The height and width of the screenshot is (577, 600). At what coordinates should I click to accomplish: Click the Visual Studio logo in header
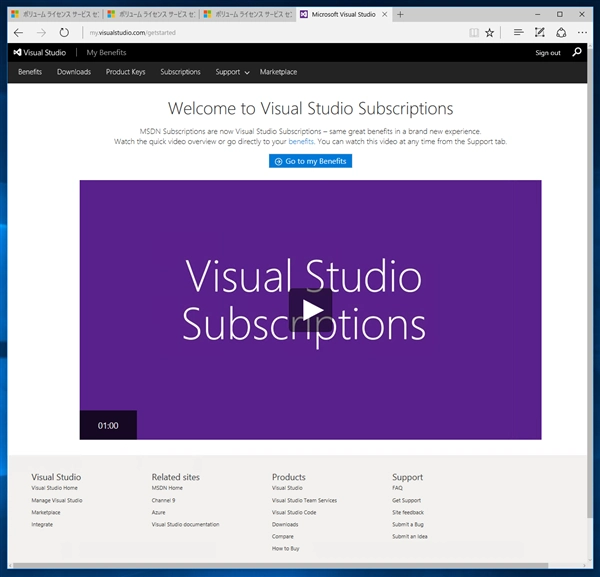[40, 52]
